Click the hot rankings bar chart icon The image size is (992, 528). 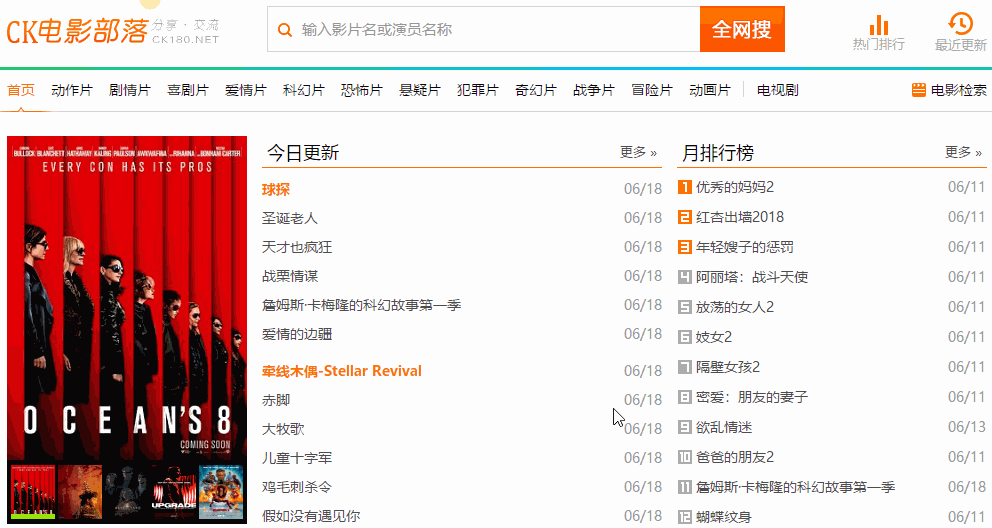pos(878,25)
